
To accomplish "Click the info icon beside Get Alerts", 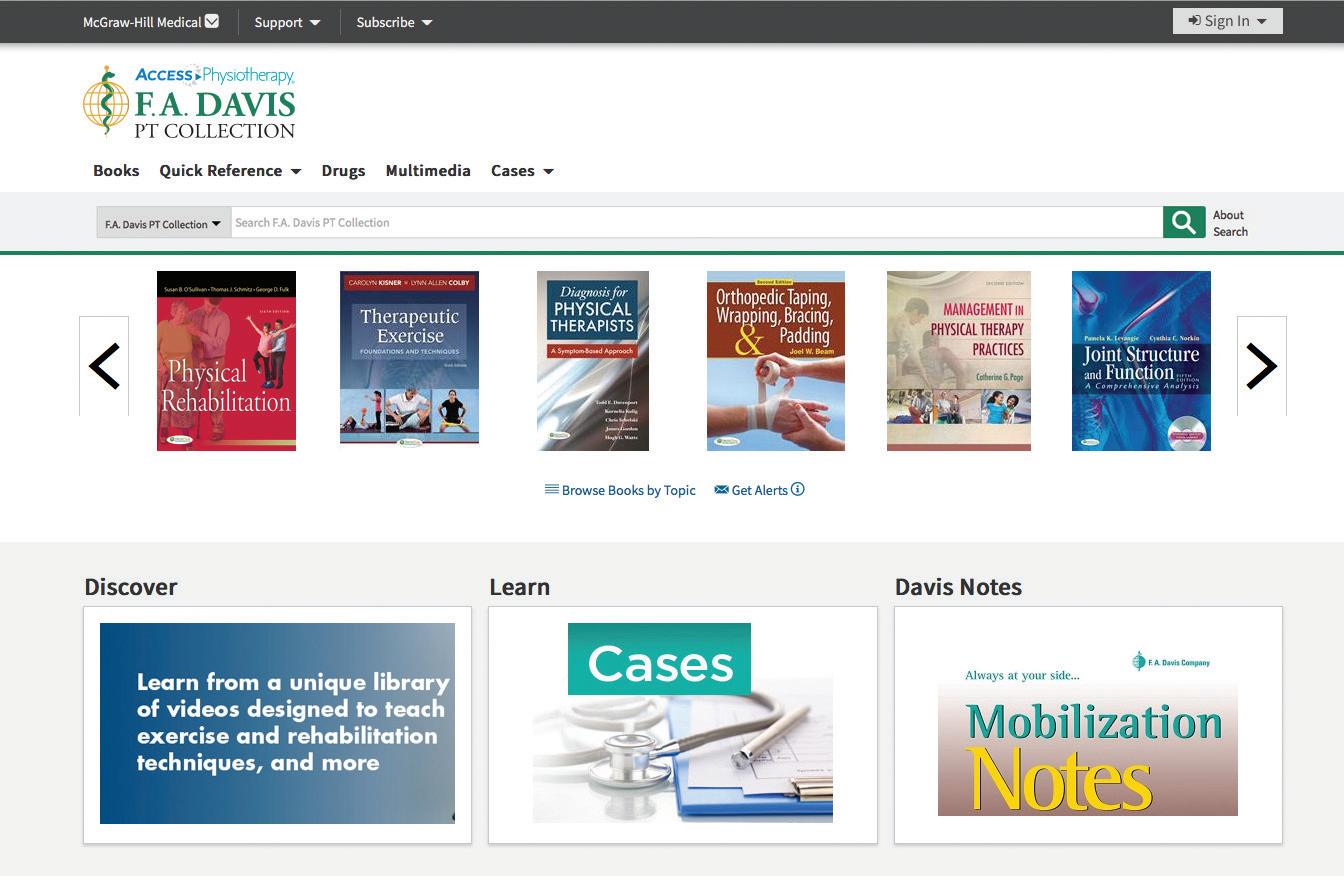I will (798, 489).
